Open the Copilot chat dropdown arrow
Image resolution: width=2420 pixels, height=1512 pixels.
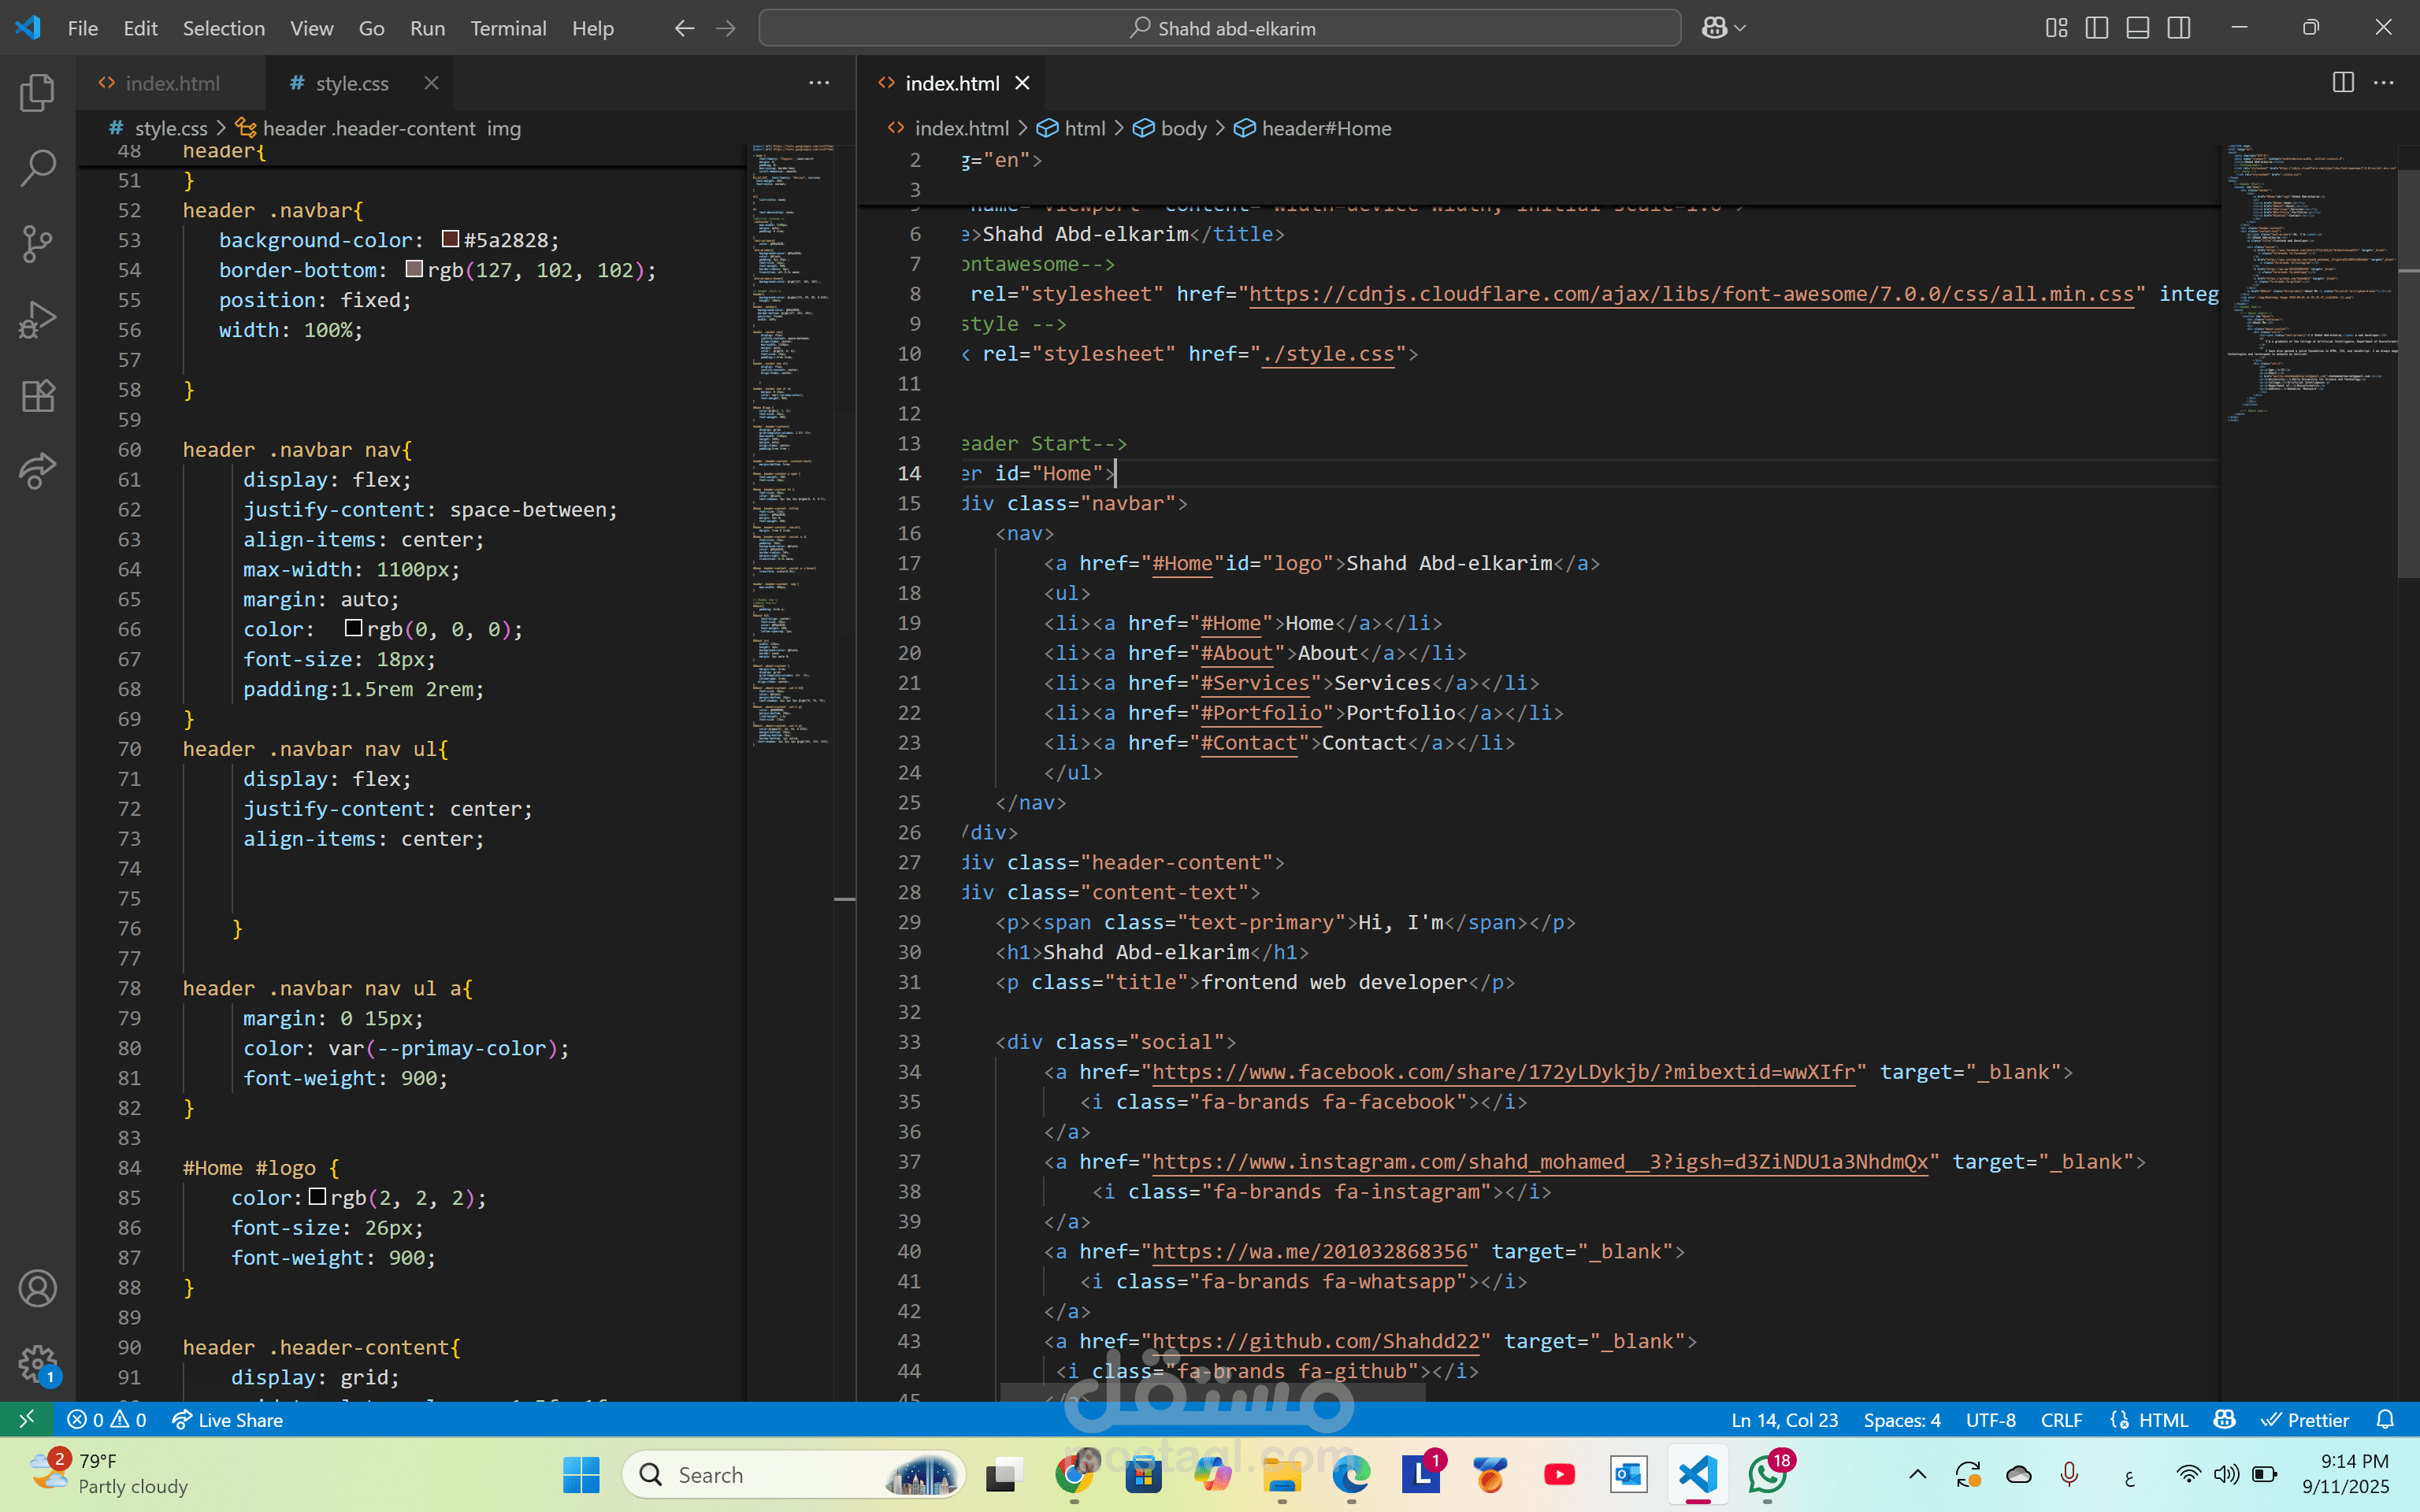(1741, 28)
